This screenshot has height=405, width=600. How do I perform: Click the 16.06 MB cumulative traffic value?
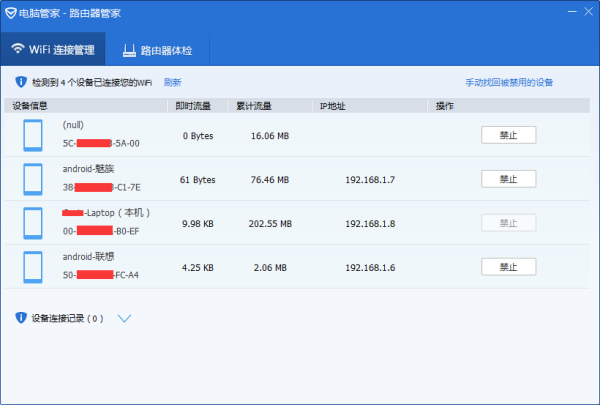click(x=270, y=136)
